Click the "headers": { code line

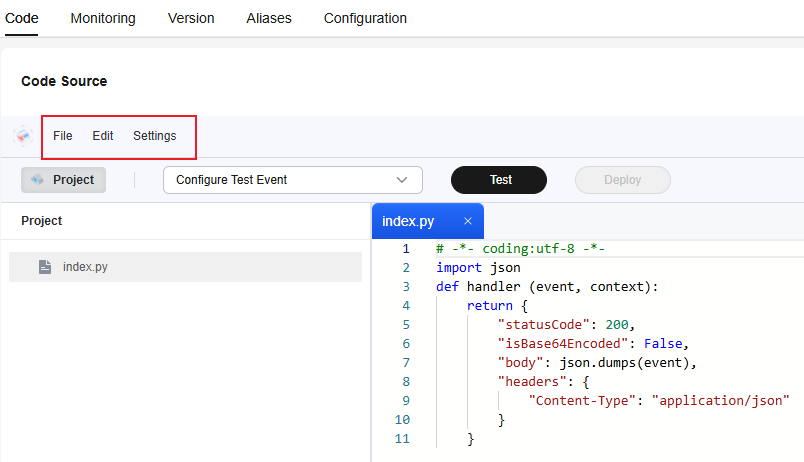(544, 381)
